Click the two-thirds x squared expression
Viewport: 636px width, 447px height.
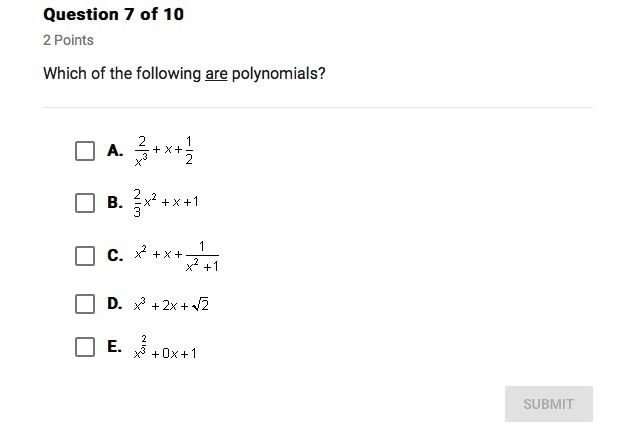[166, 202]
